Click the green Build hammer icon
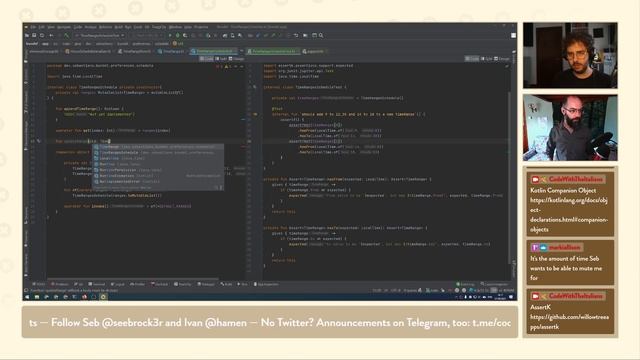640x360 pixels. click(66, 36)
